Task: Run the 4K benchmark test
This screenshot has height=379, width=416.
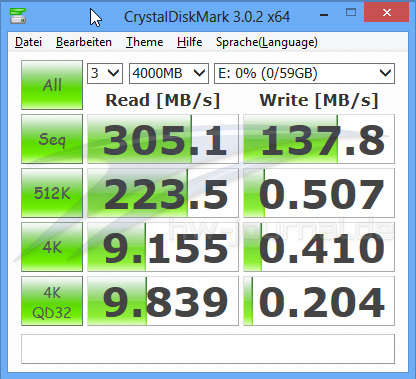Action: point(52,247)
